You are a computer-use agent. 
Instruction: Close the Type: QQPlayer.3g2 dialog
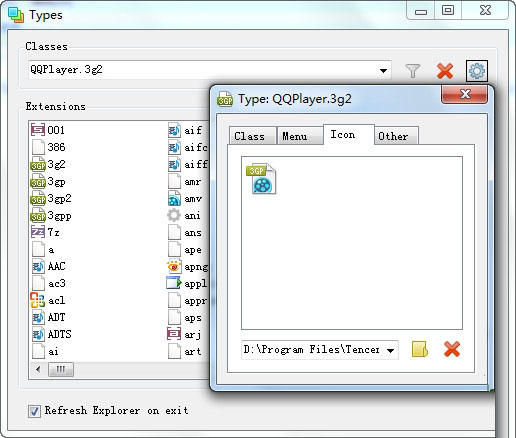click(465, 94)
